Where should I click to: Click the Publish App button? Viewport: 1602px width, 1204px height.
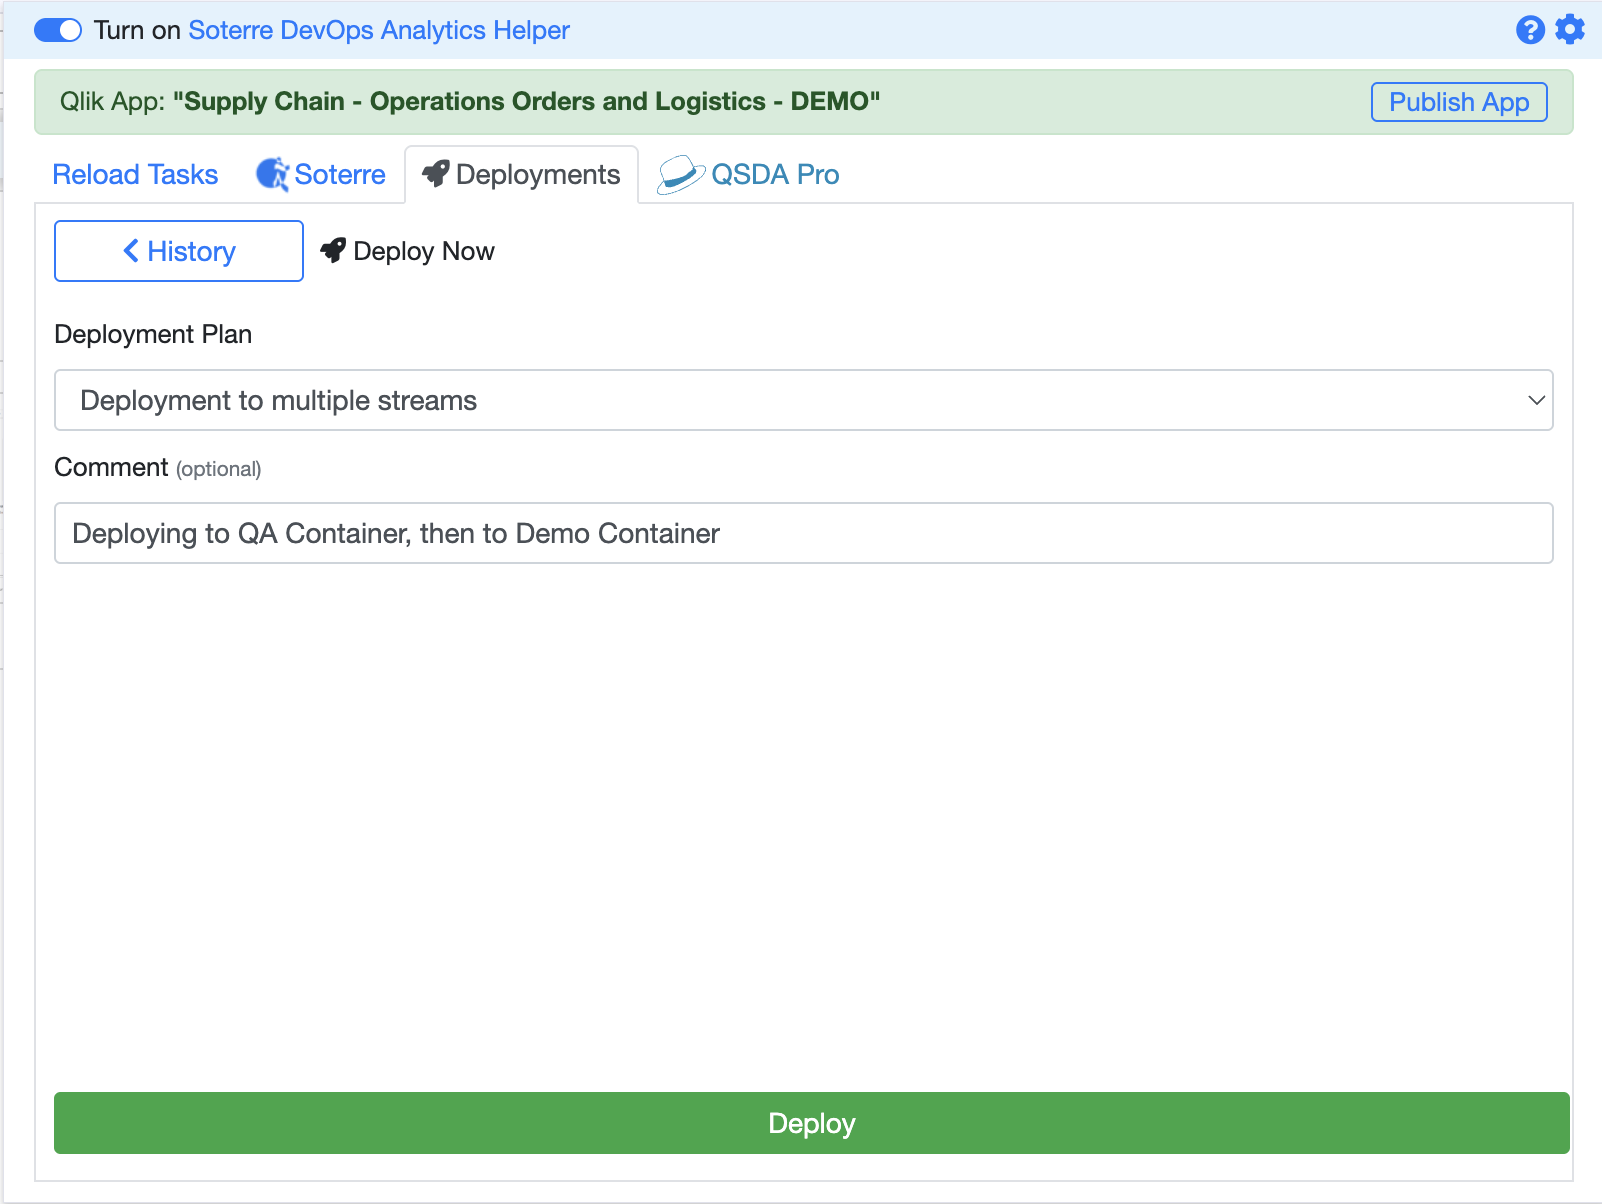point(1459,102)
